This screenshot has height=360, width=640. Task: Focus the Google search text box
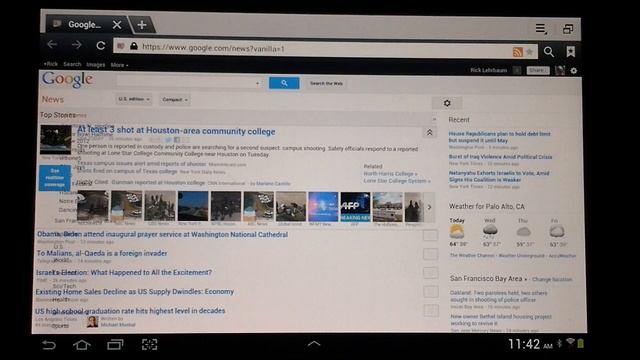pyautogui.click(x=189, y=82)
